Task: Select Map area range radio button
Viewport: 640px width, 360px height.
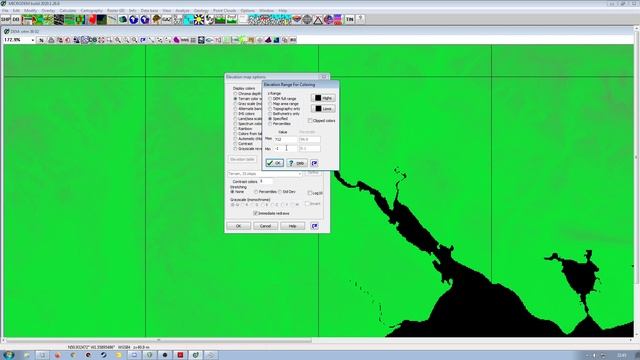Action: click(x=270, y=104)
